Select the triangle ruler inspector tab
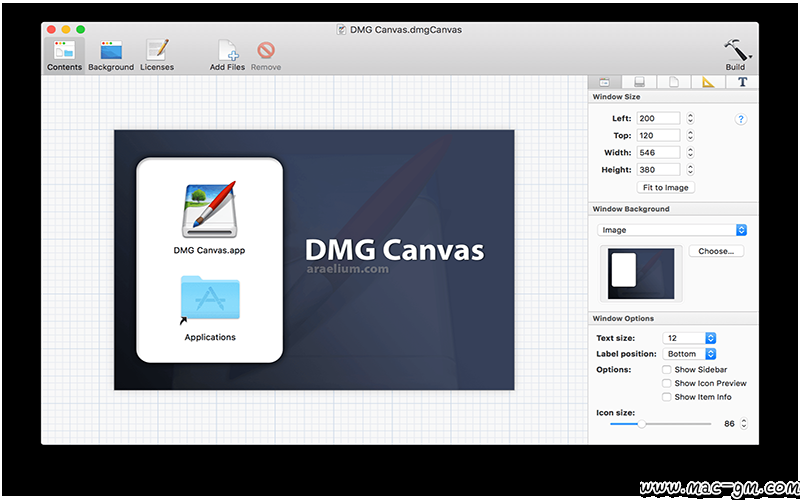The image size is (800, 500). [708, 82]
